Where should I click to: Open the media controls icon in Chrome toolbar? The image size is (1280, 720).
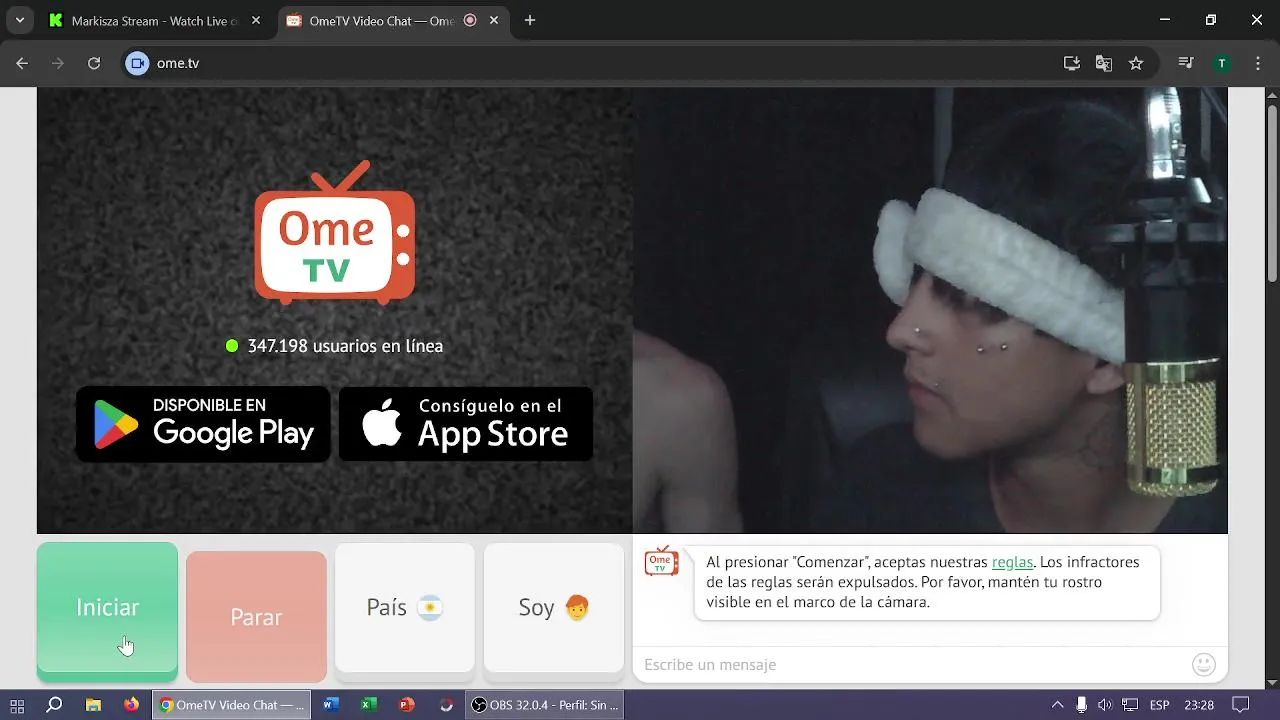[x=1186, y=63]
